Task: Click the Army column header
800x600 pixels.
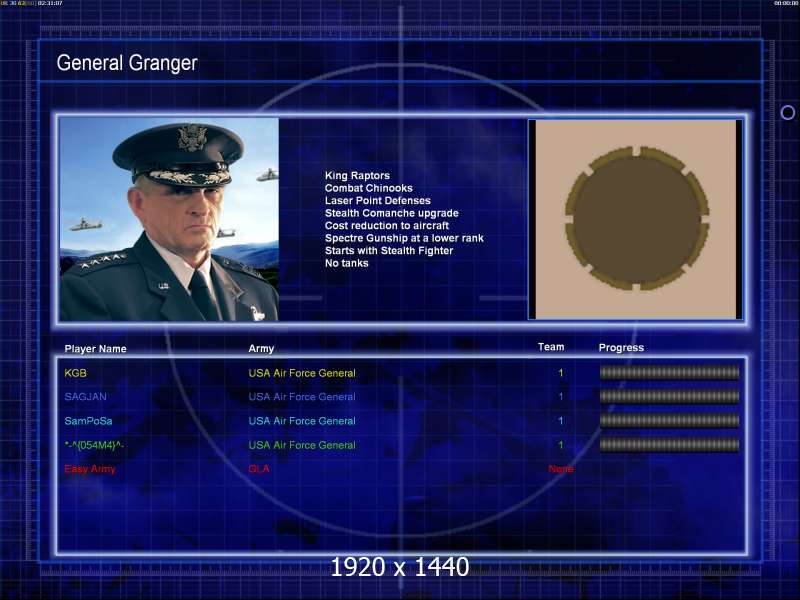Action: click(x=261, y=349)
